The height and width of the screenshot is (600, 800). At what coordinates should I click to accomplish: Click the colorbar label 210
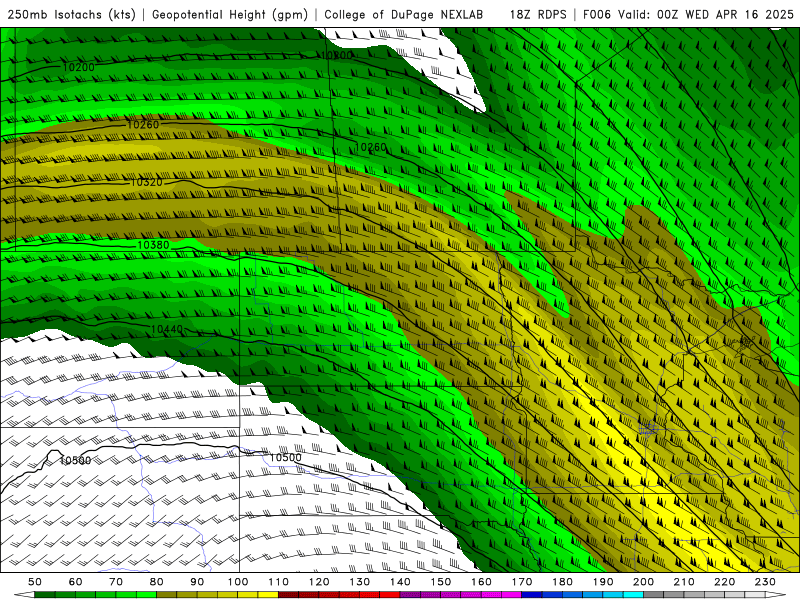(685, 582)
